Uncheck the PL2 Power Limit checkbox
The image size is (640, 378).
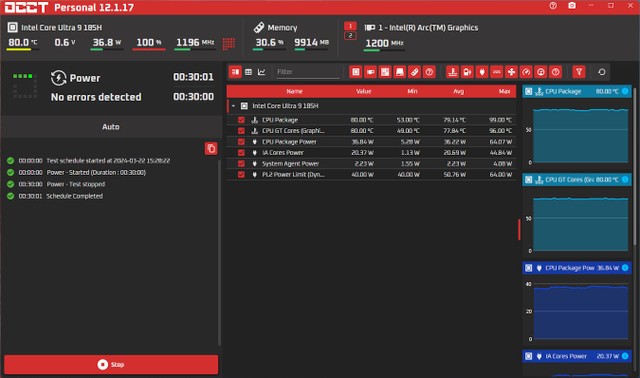click(241, 174)
